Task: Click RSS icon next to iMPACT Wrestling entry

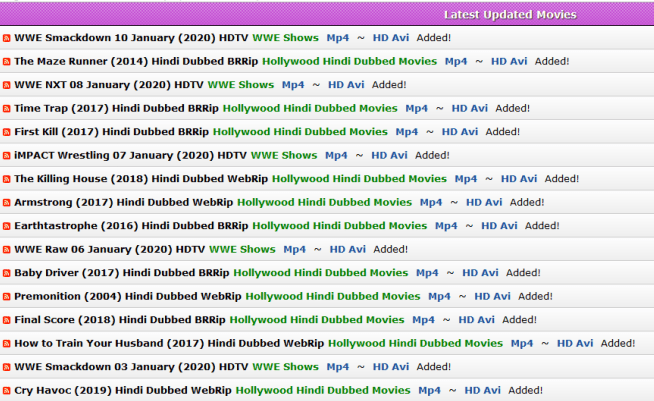Action: [7, 156]
